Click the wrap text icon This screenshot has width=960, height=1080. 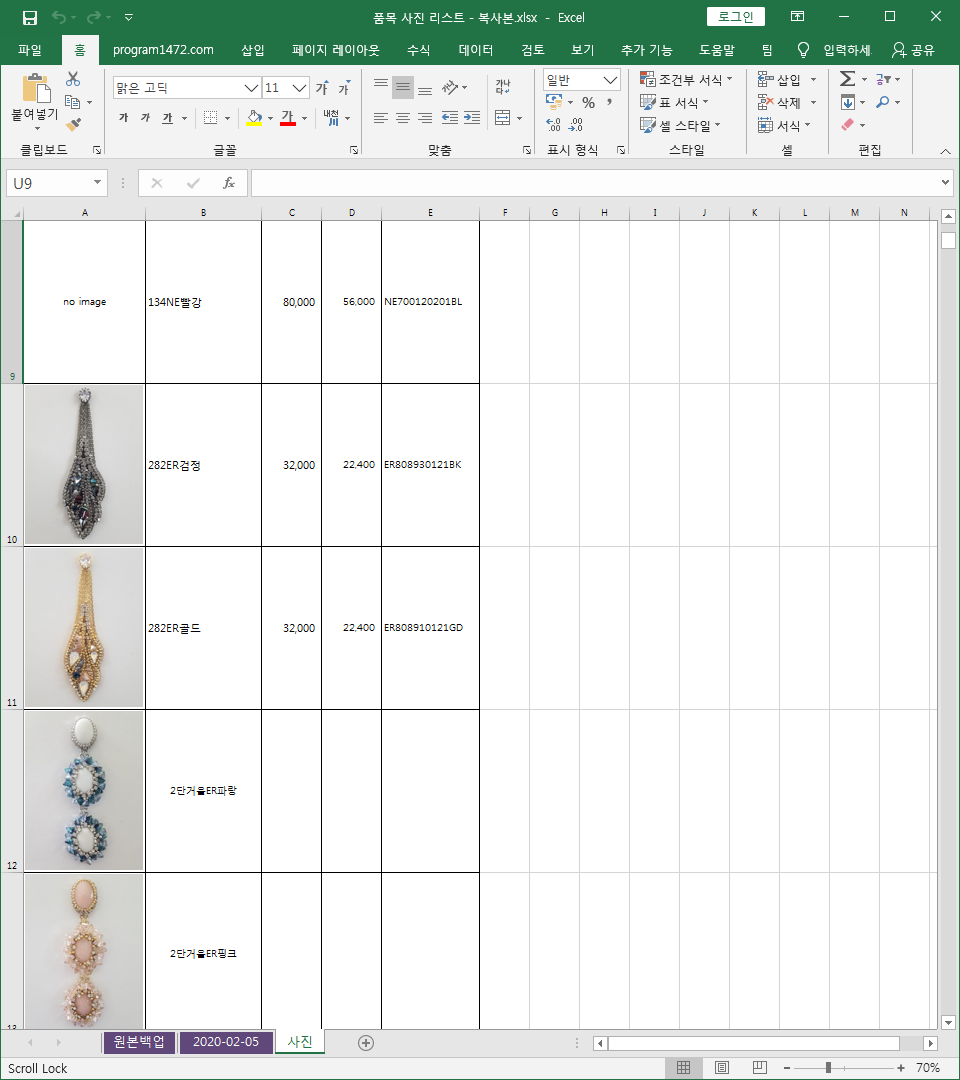coord(502,87)
